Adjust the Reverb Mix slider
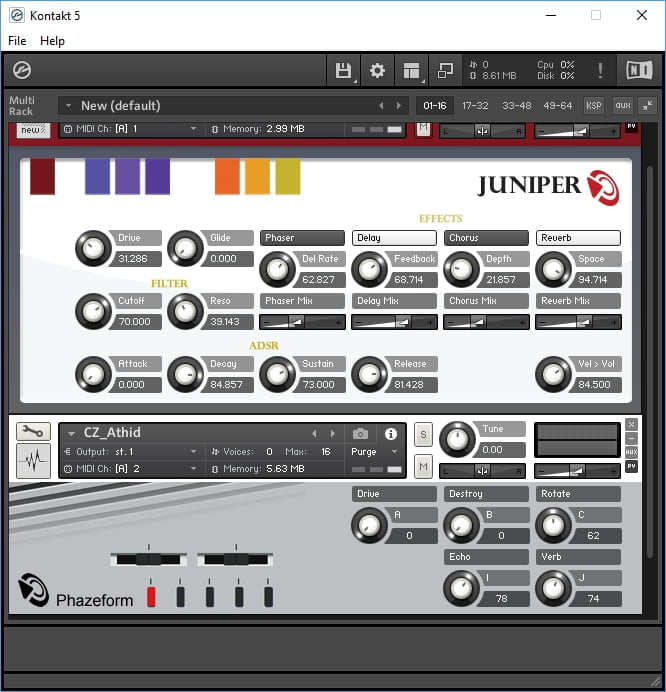 [578, 322]
